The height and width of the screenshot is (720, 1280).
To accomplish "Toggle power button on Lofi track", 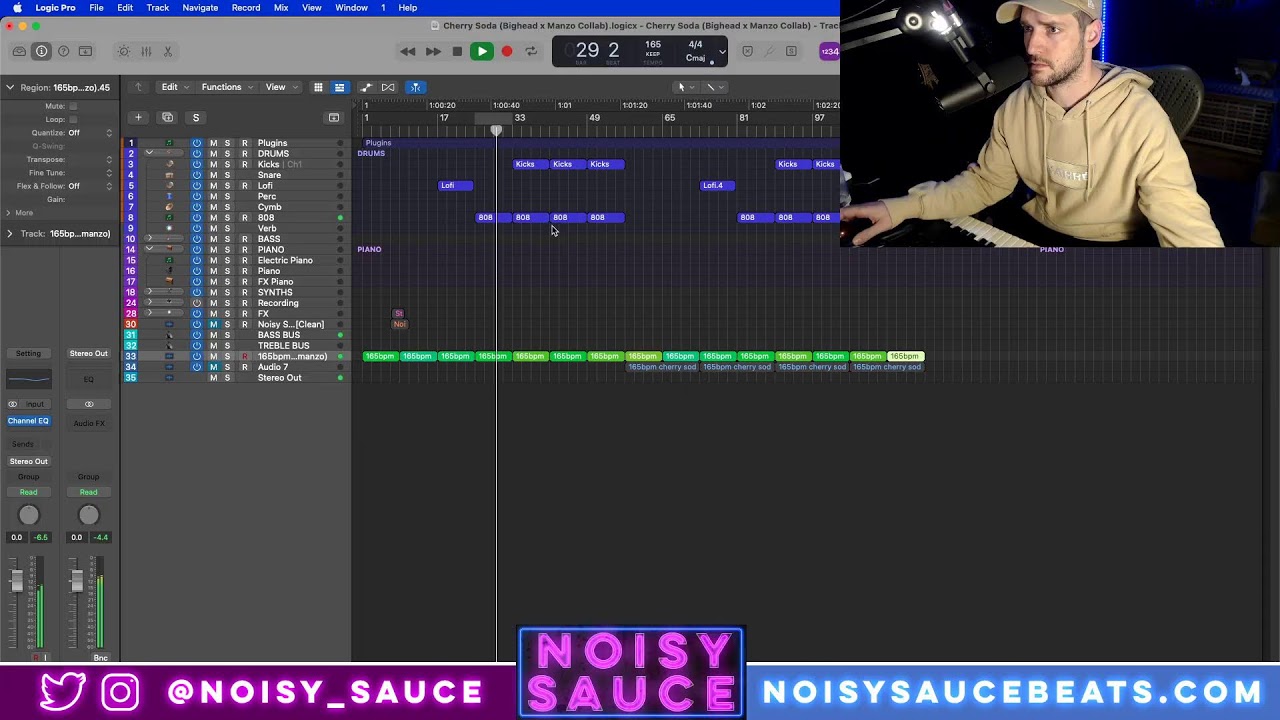I will [x=197, y=185].
